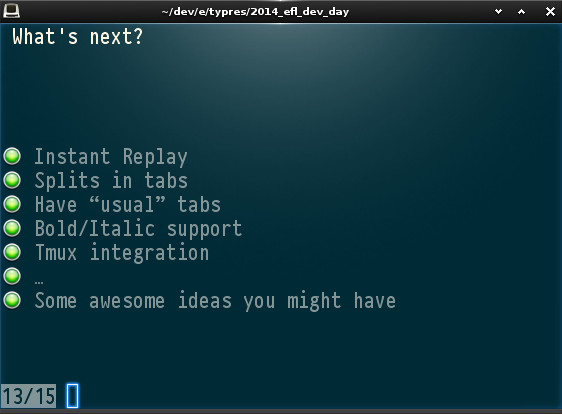Close the terminal window with X

pos(550,11)
